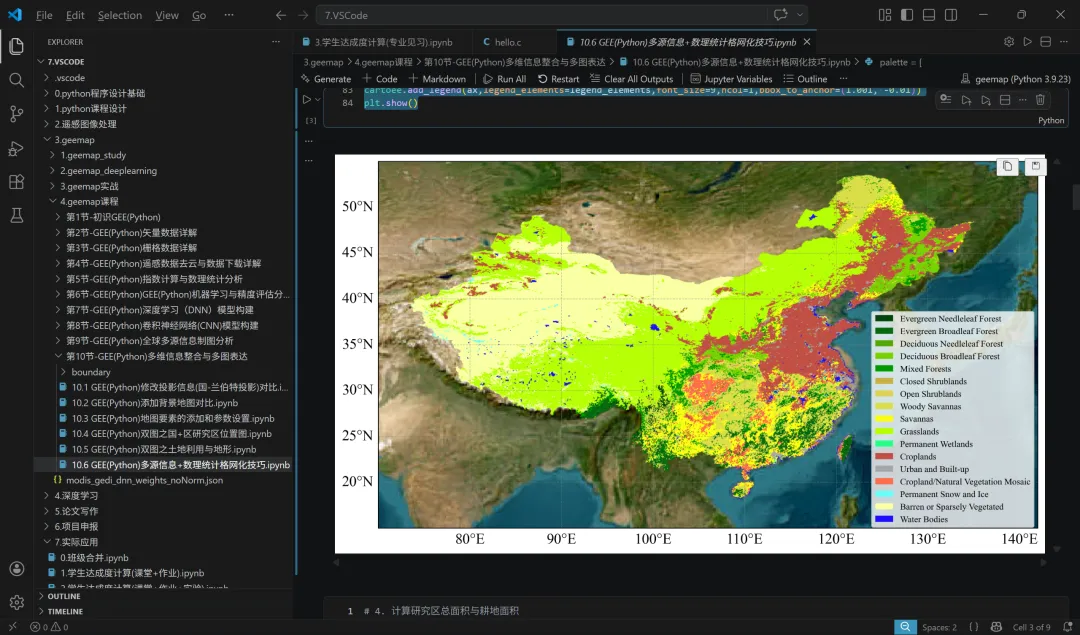The height and width of the screenshot is (635, 1080).
Task: Expand the boundary folder
Action: [63, 371]
